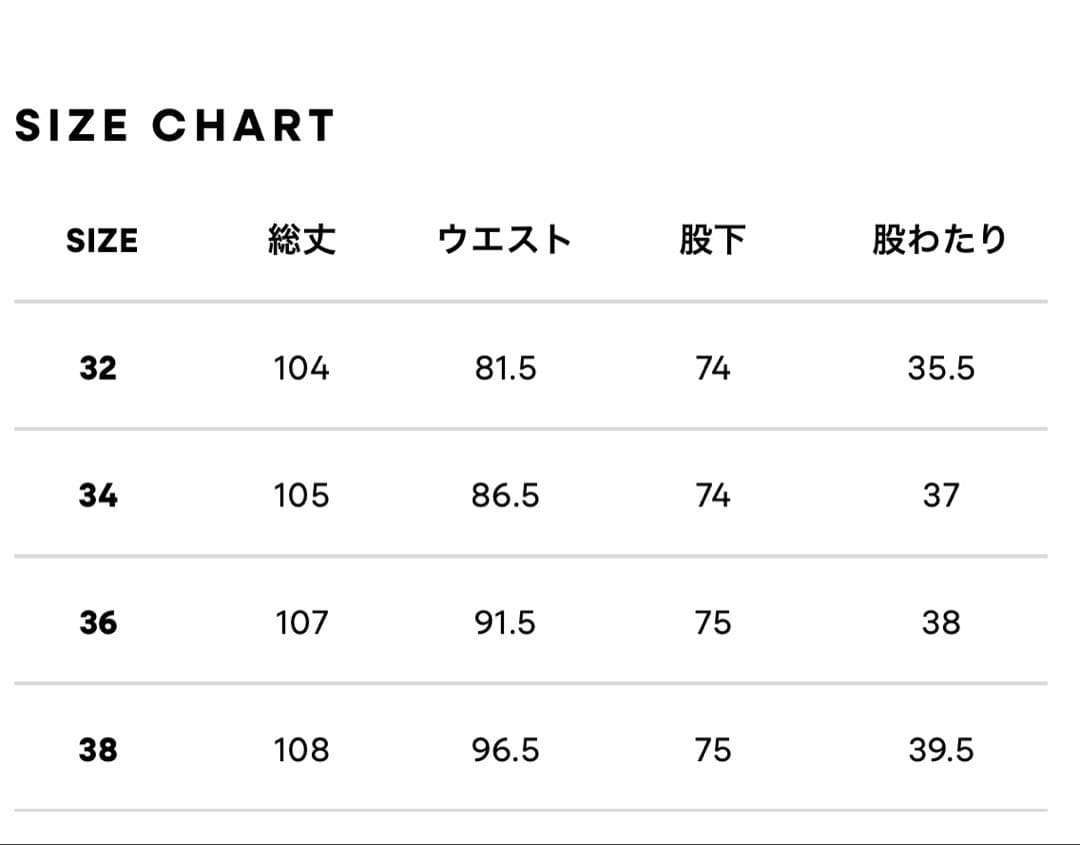The height and width of the screenshot is (845, 1080).
Task: Click the SIZE CHART heading
Action: point(175,126)
